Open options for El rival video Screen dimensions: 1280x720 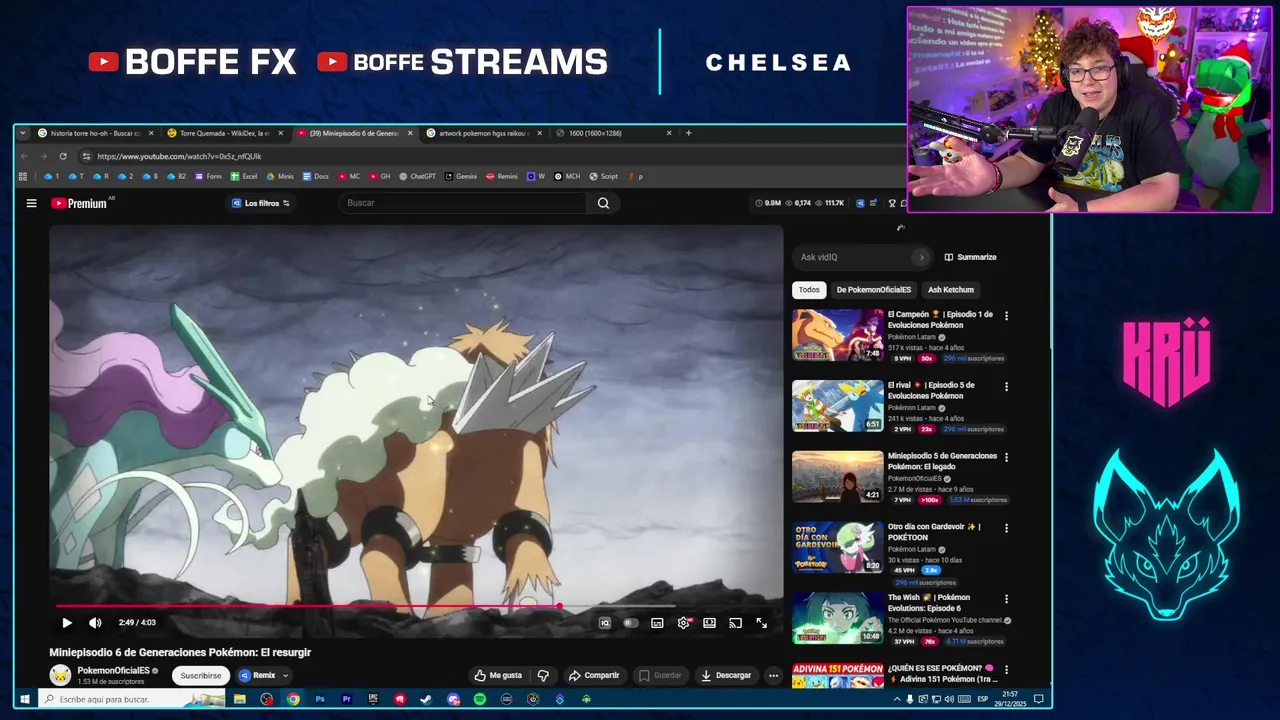click(1006, 386)
